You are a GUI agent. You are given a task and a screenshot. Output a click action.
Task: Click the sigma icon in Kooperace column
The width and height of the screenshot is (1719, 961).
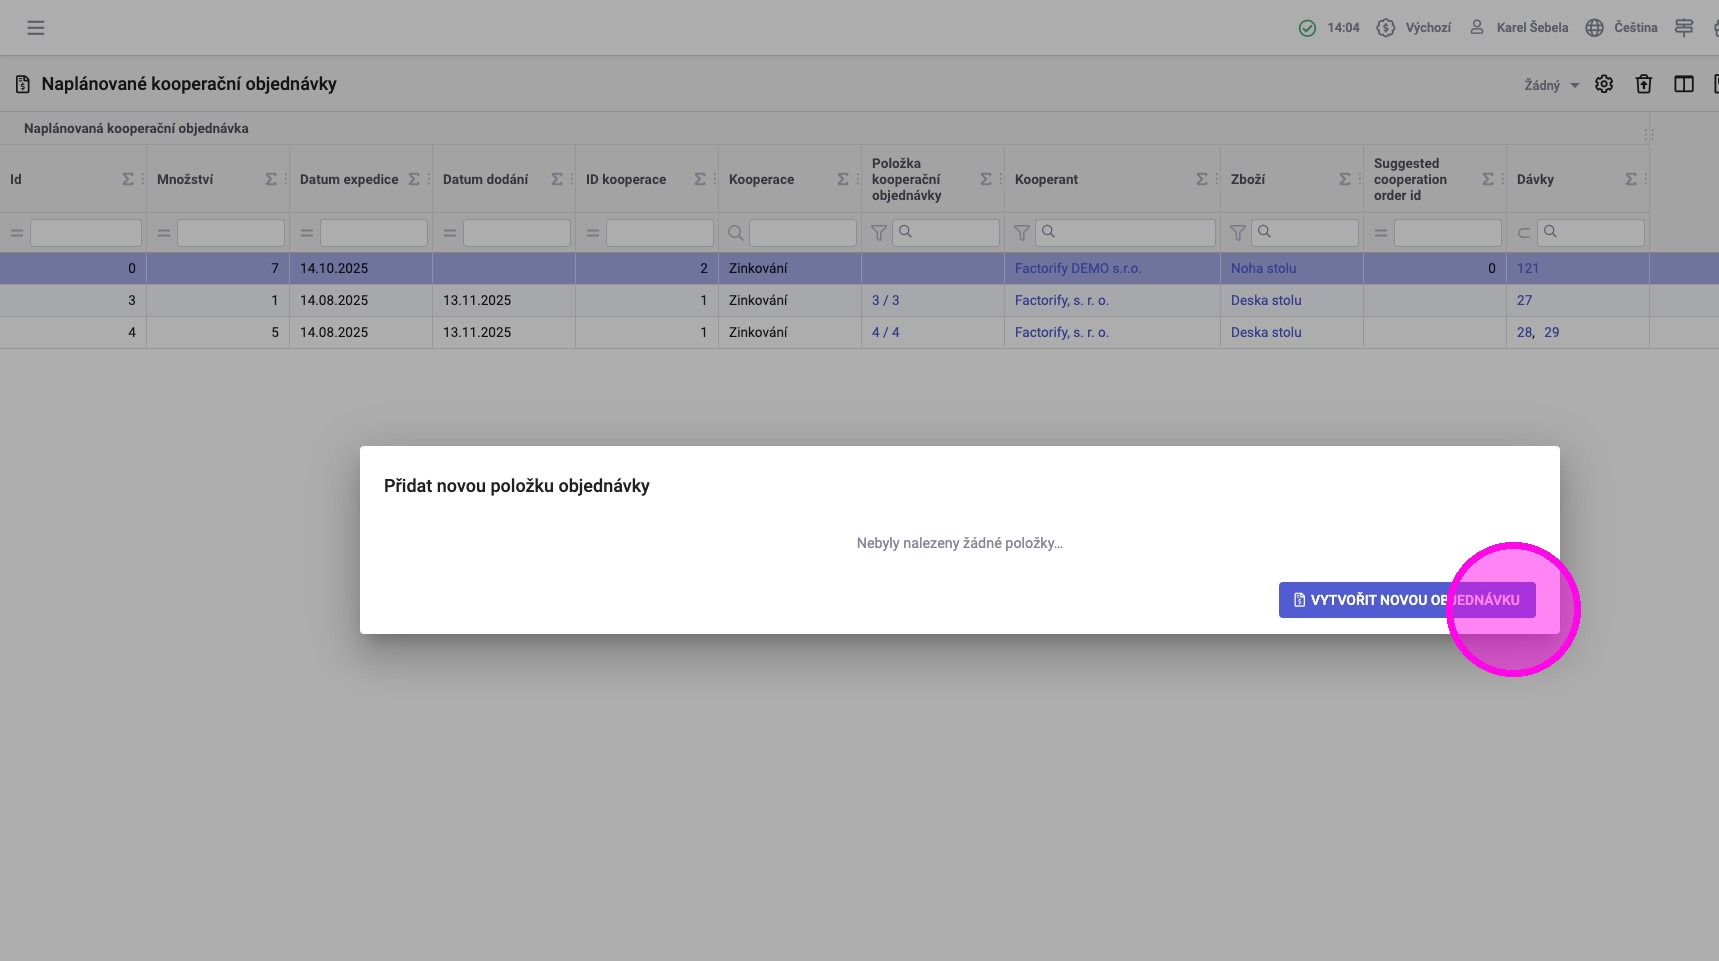coord(843,180)
